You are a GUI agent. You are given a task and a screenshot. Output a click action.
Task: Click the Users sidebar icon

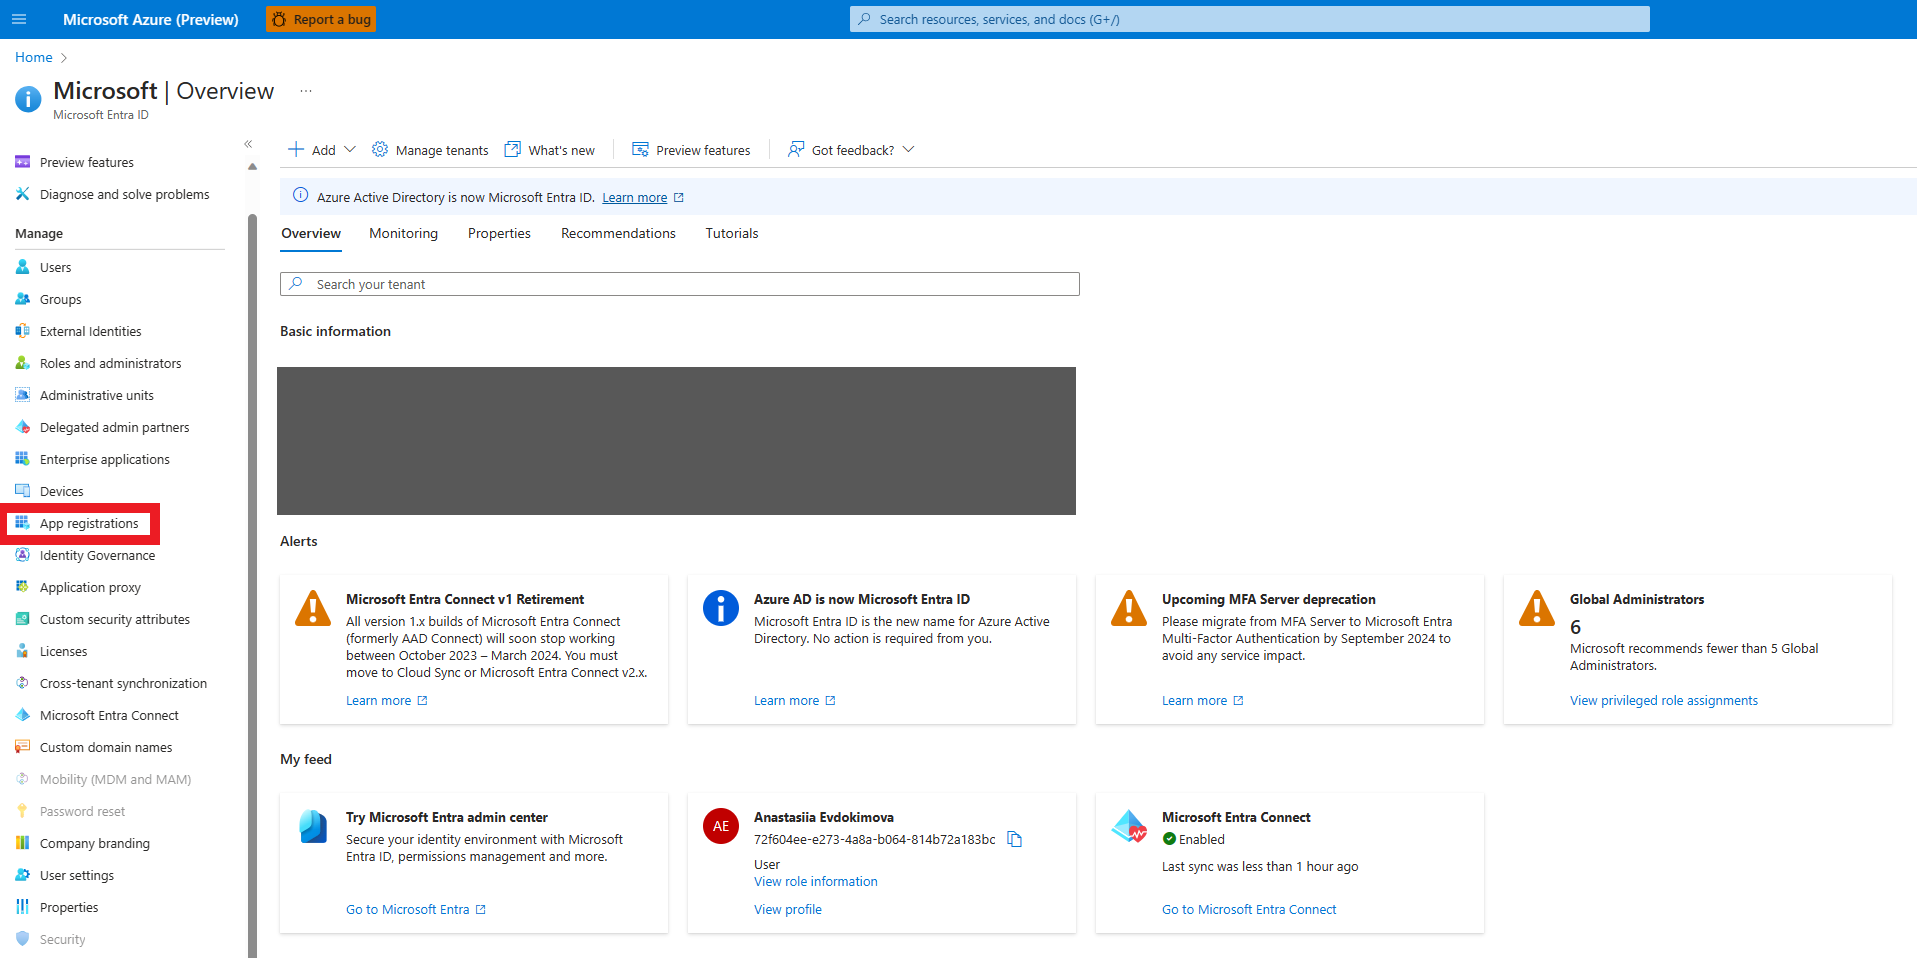[x=22, y=267]
